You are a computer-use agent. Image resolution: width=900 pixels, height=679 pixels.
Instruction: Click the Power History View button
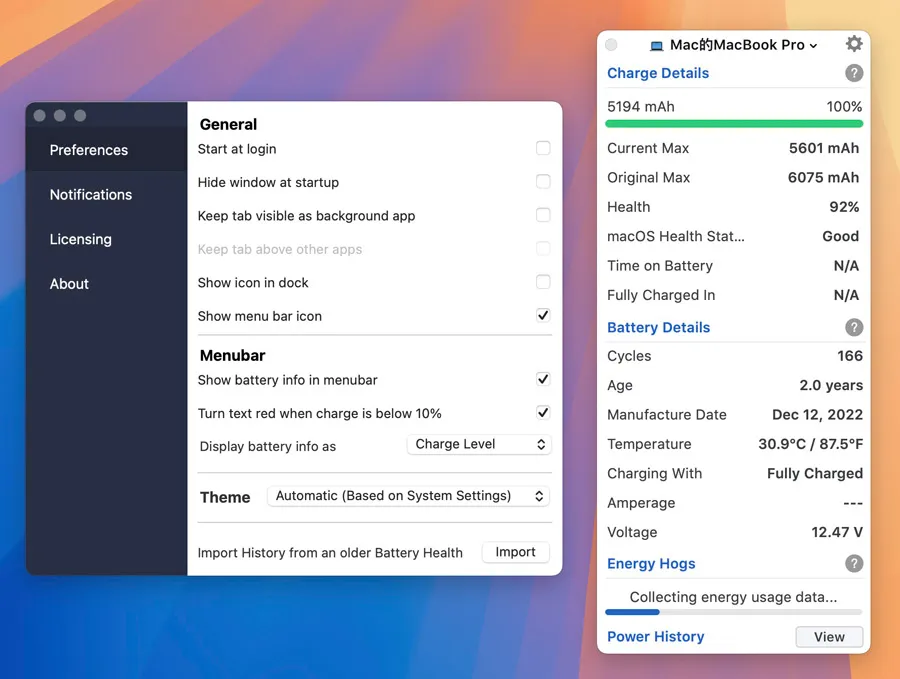829,637
